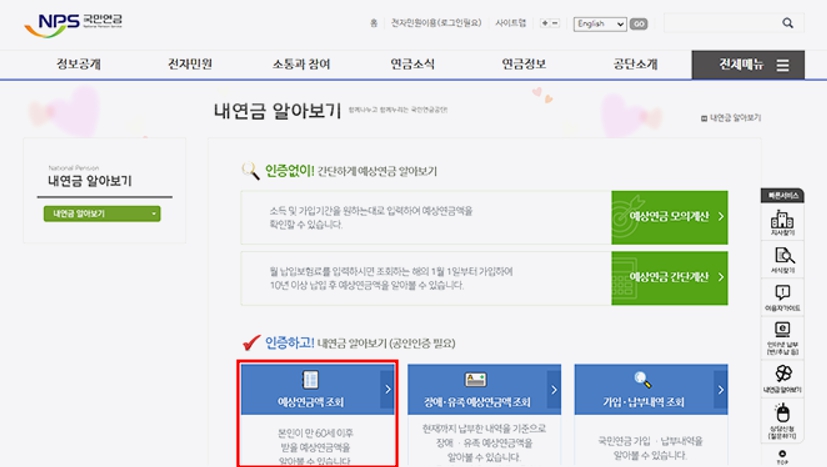Image resolution: width=827 pixels, height=467 pixels.
Task: Click the sidebar title 내연금 알아보기
Action: [x=90, y=181]
